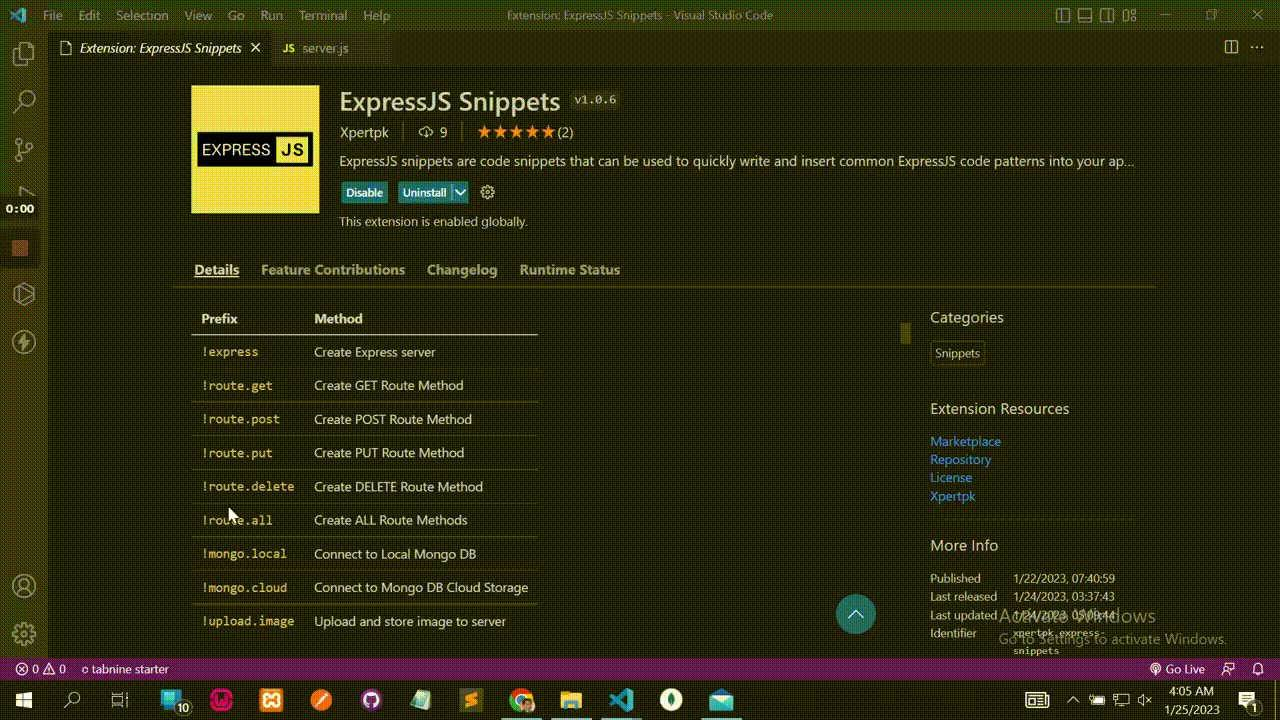Viewport: 1280px width, 720px height.
Task: Click the VS Code logo in the title bar
Action: pos(17,16)
